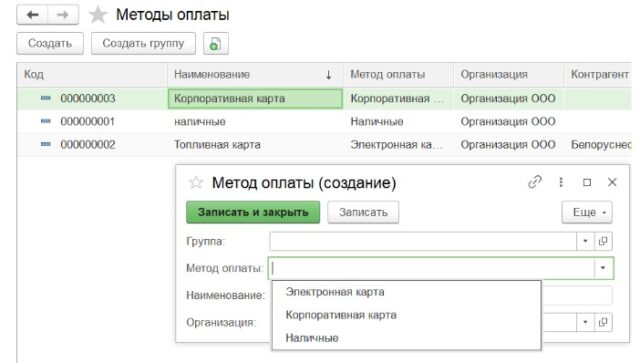Click Организация ООО in наличные row

pyautogui.click(x=509, y=121)
